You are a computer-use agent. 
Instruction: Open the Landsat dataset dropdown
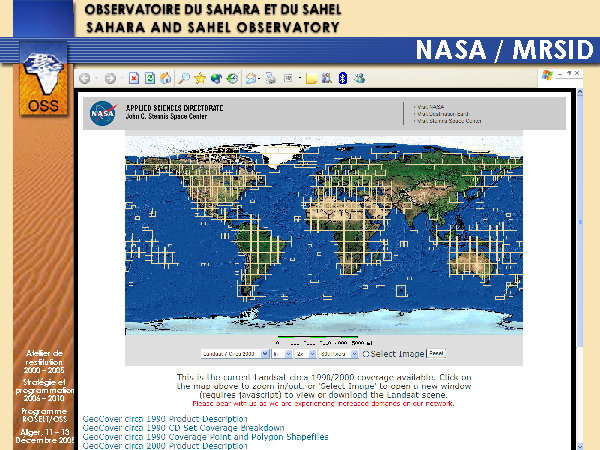click(x=235, y=354)
